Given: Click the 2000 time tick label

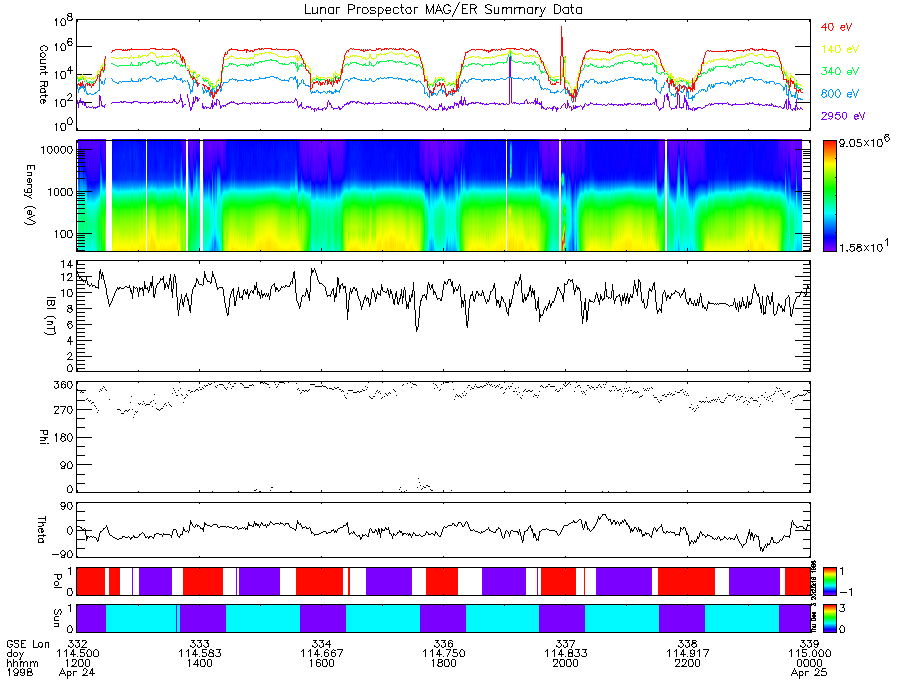Looking at the screenshot, I should pos(565,663).
